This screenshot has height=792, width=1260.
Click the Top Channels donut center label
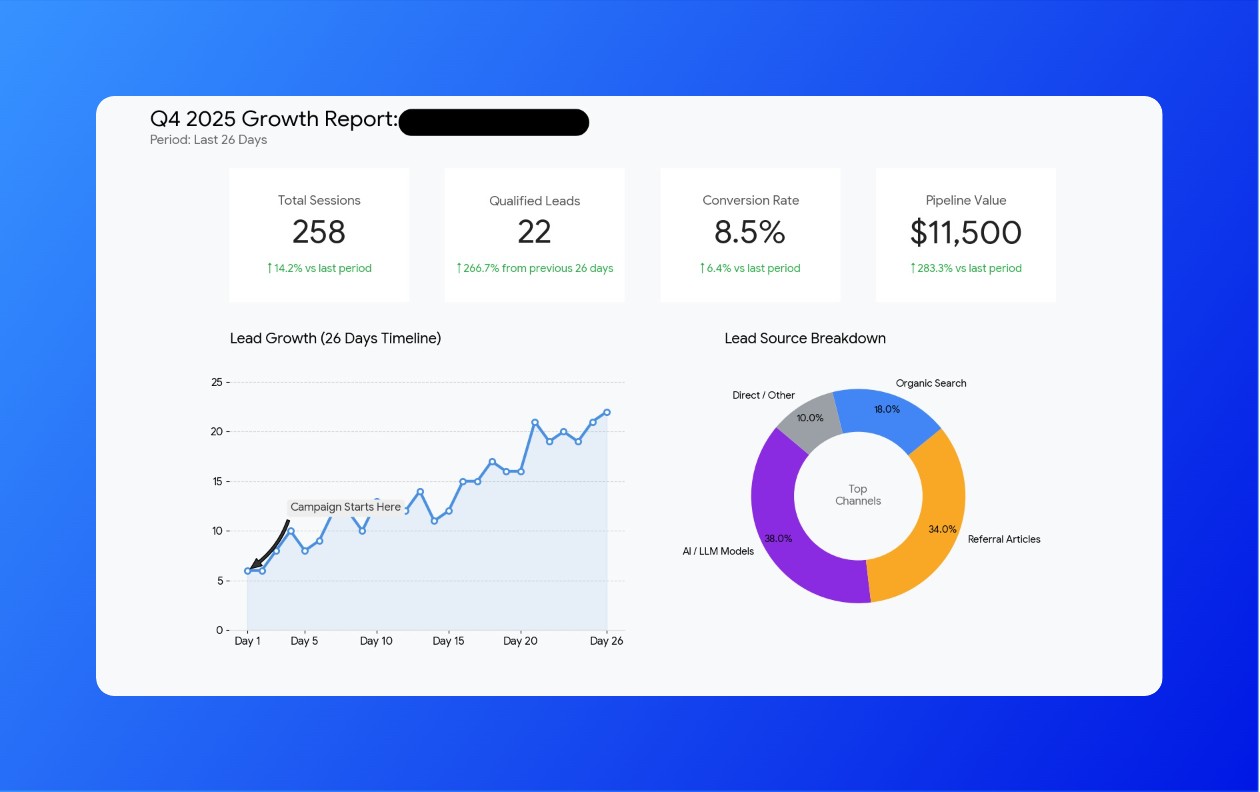[858, 495]
